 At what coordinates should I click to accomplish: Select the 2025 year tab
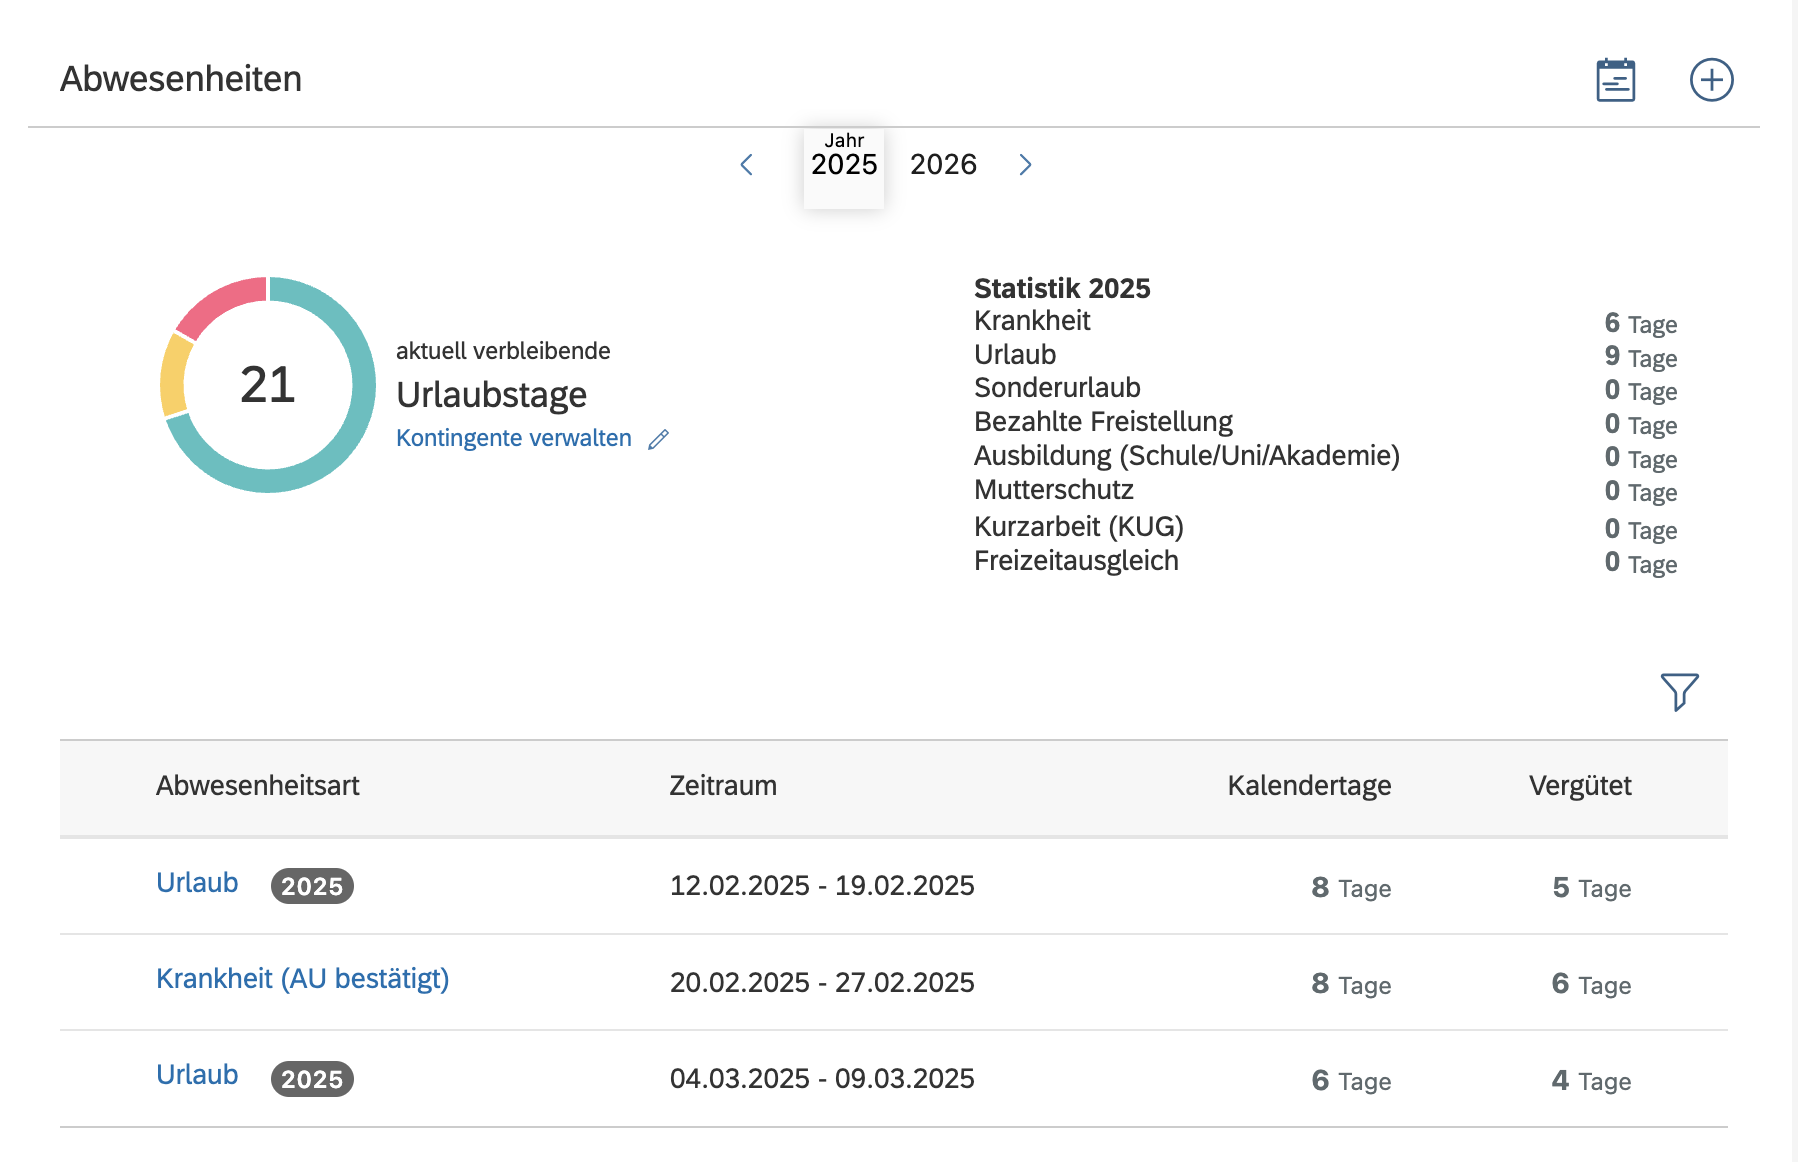pos(844,164)
